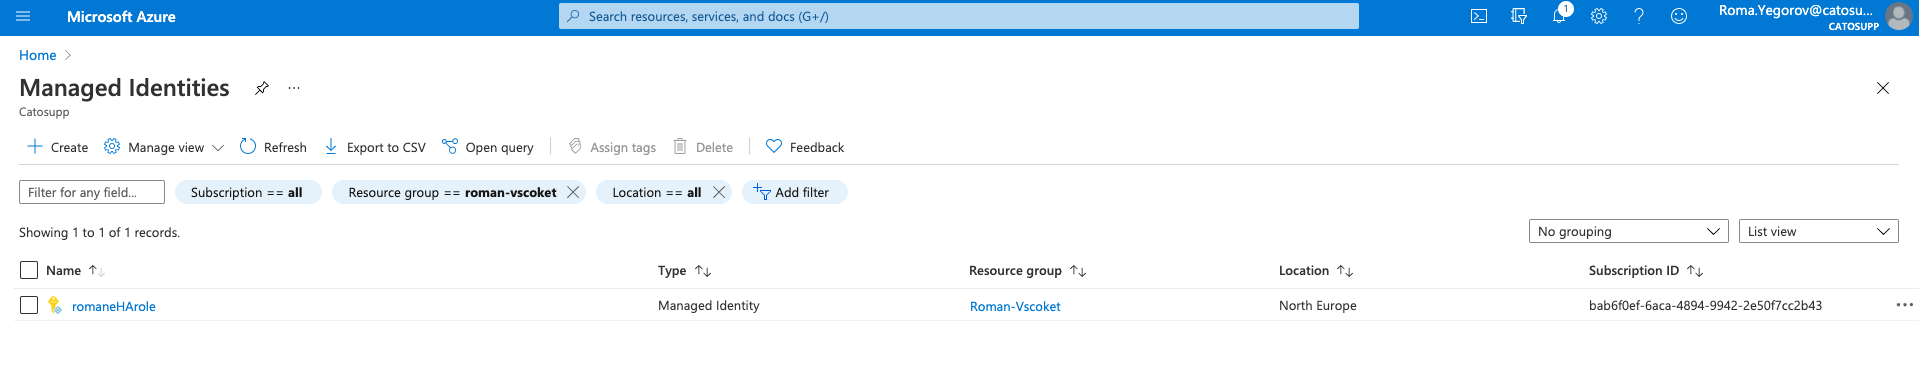1919x368 pixels.
Task: Focus the Search resources, services, and docs bar
Action: coord(959,16)
